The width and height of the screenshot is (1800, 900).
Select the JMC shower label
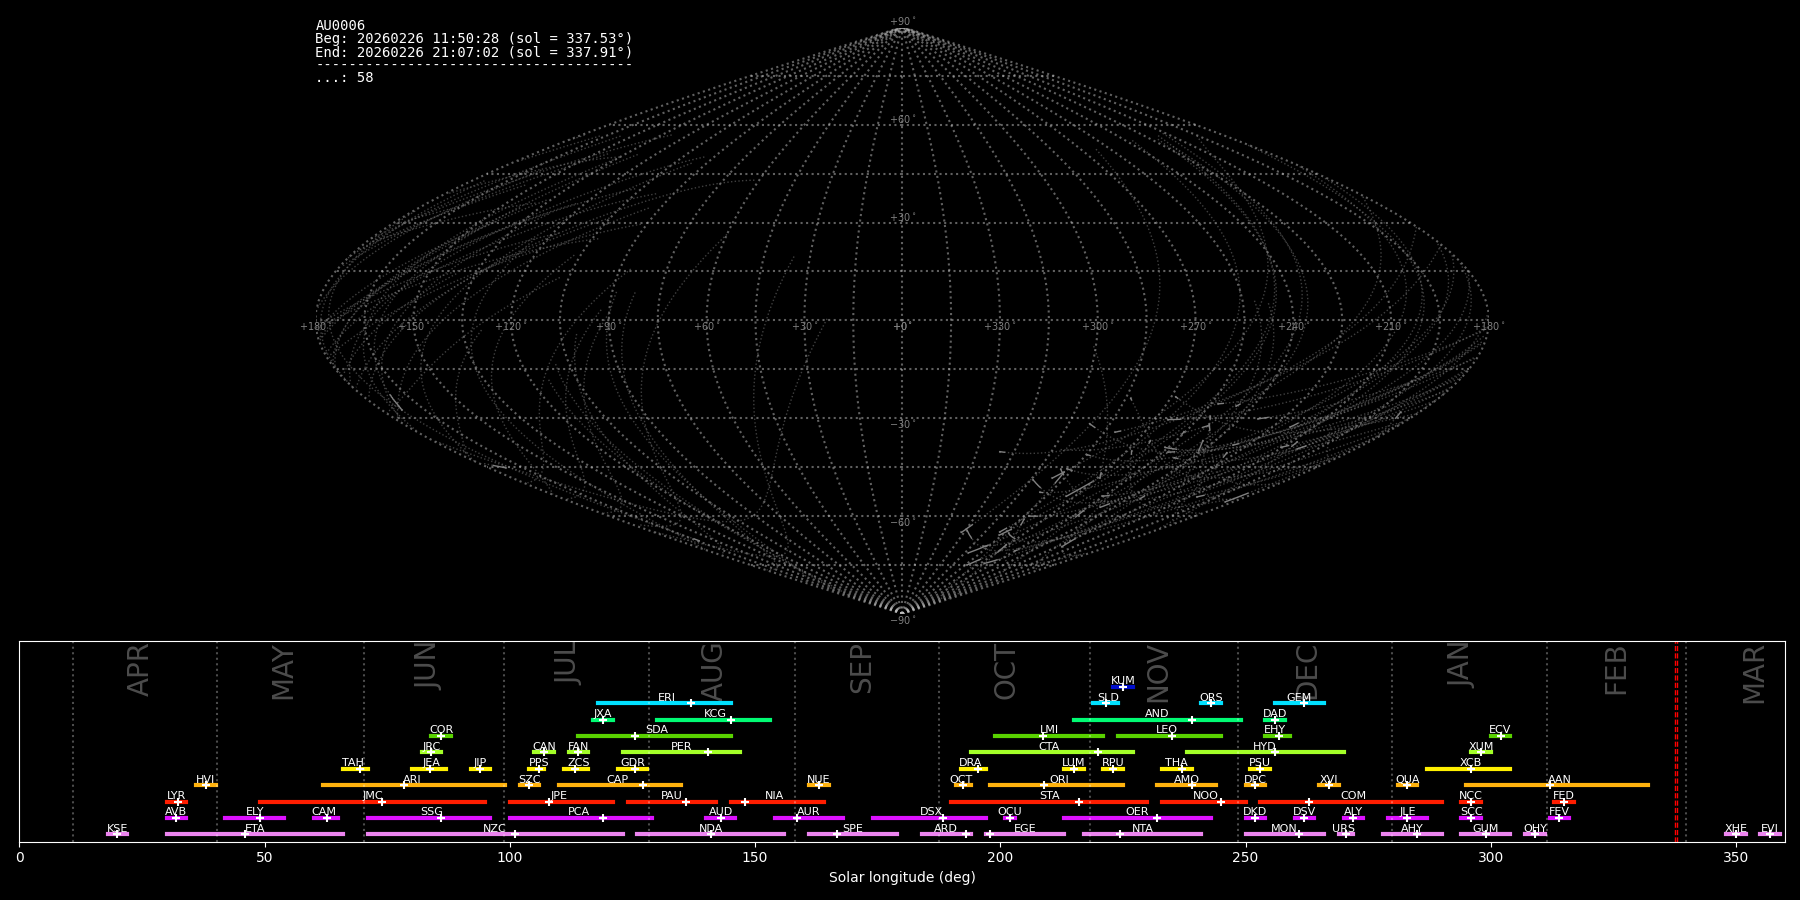[x=372, y=796]
